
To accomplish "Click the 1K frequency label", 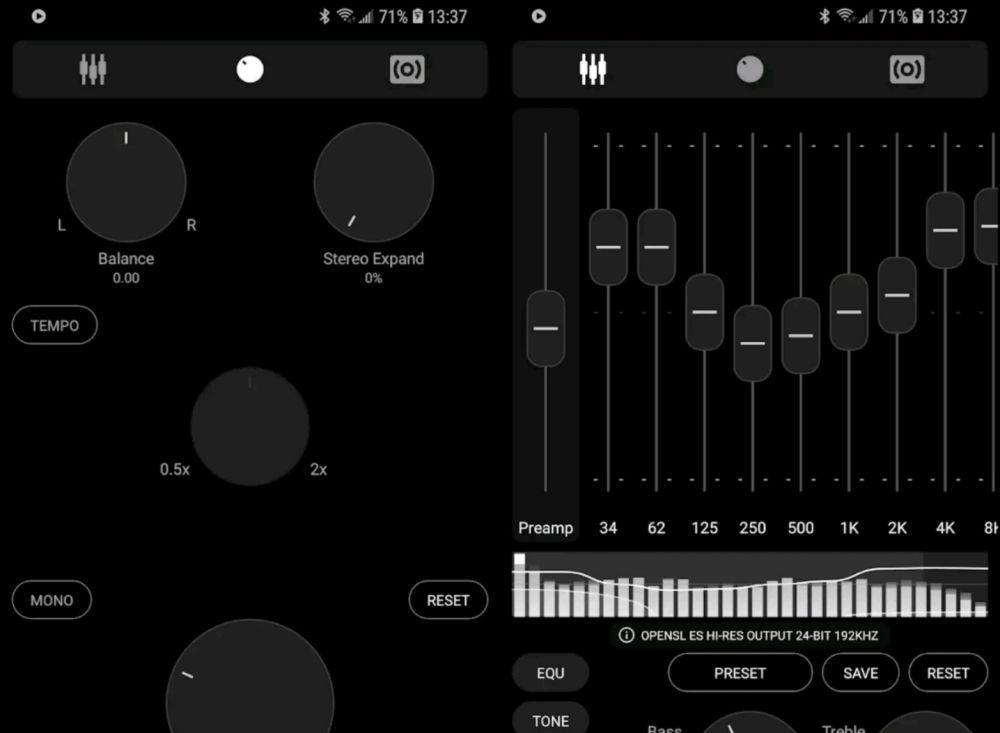I will [x=849, y=528].
